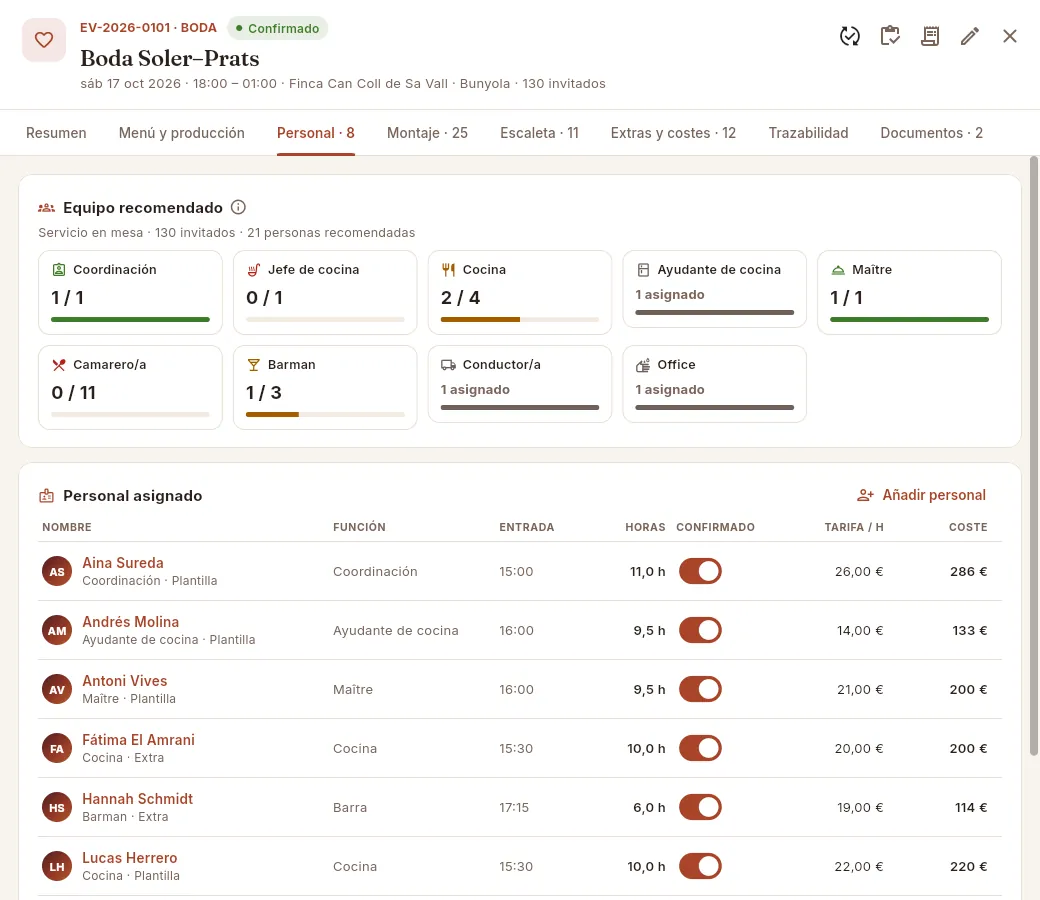The image size is (1040, 900).
Task: Go to the Resumen tab
Action: (x=56, y=133)
